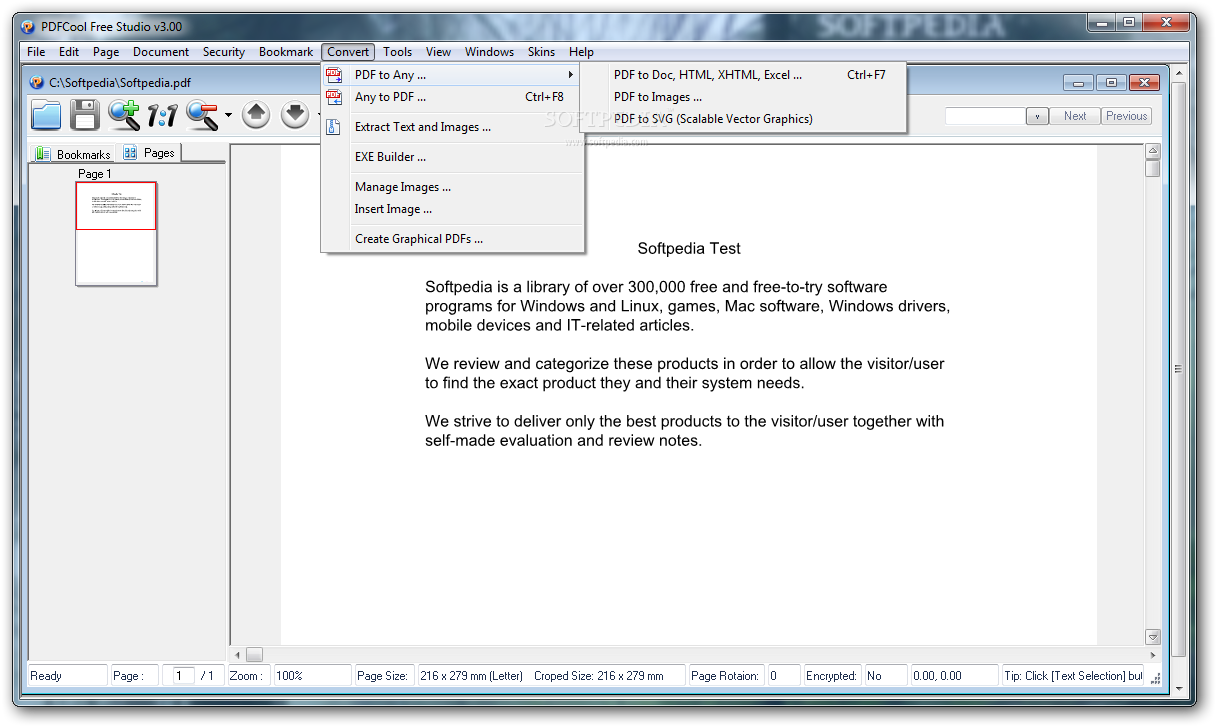
Task: Click the document icon beside C:\Softpedia\Softpedia.pdf
Action: (37, 83)
